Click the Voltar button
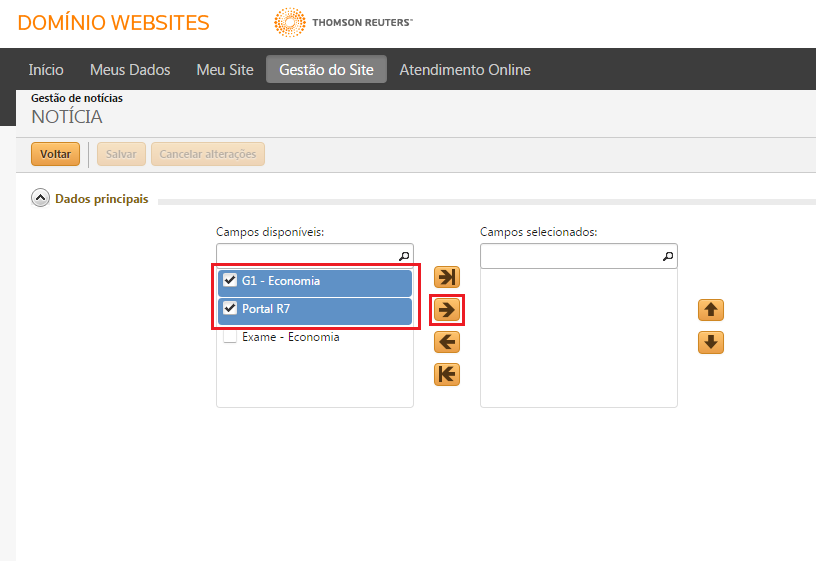This screenshot has width=816, height=561. point(55,154)
